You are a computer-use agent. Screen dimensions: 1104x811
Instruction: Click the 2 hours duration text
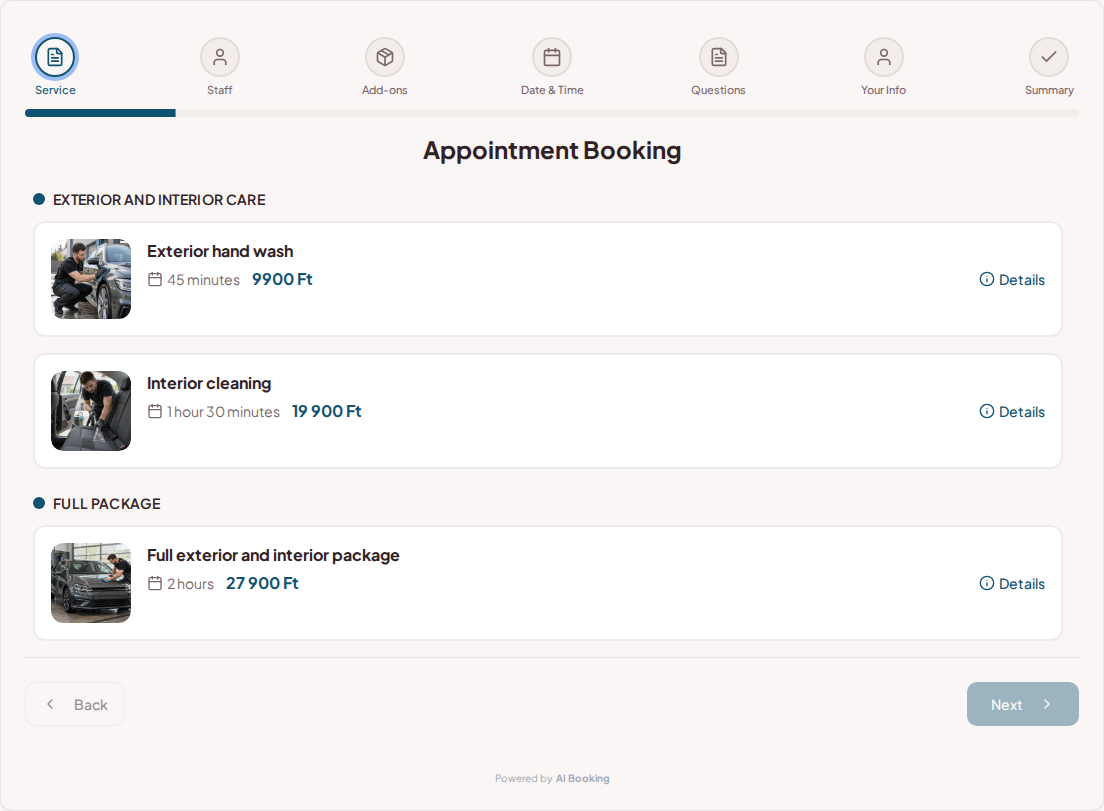(x=190, y=584)
